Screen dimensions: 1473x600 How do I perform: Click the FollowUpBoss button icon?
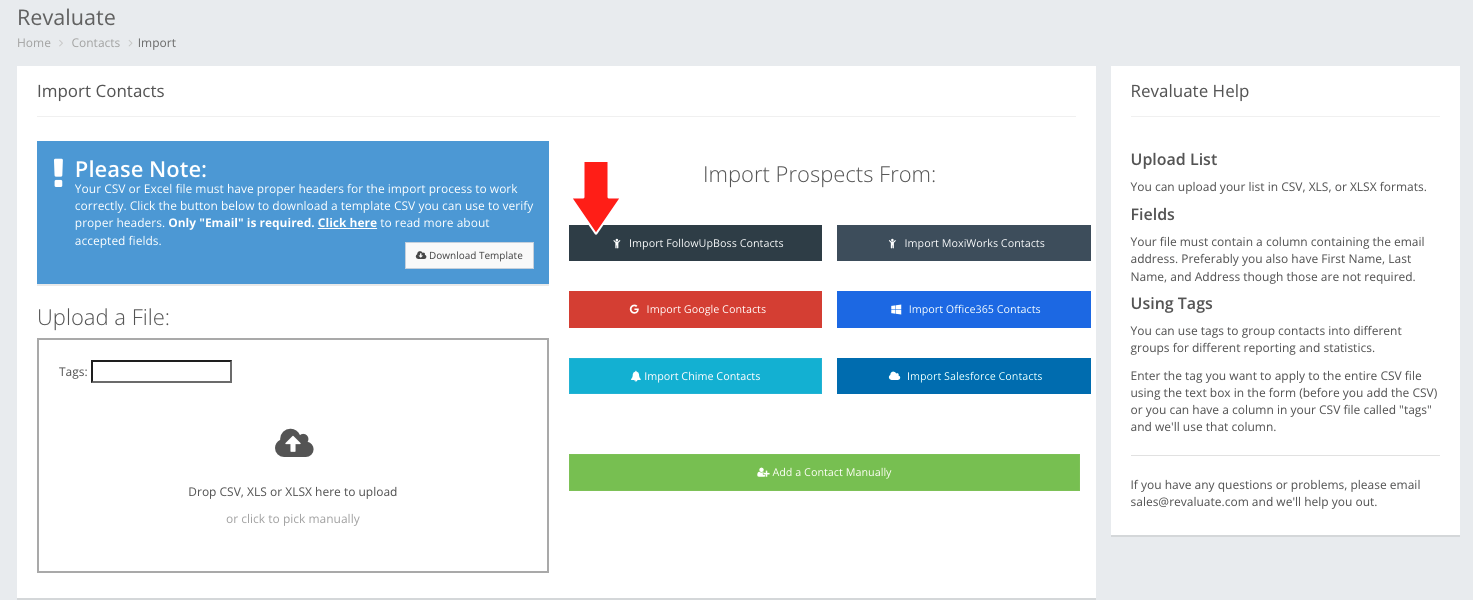(617, 243)
